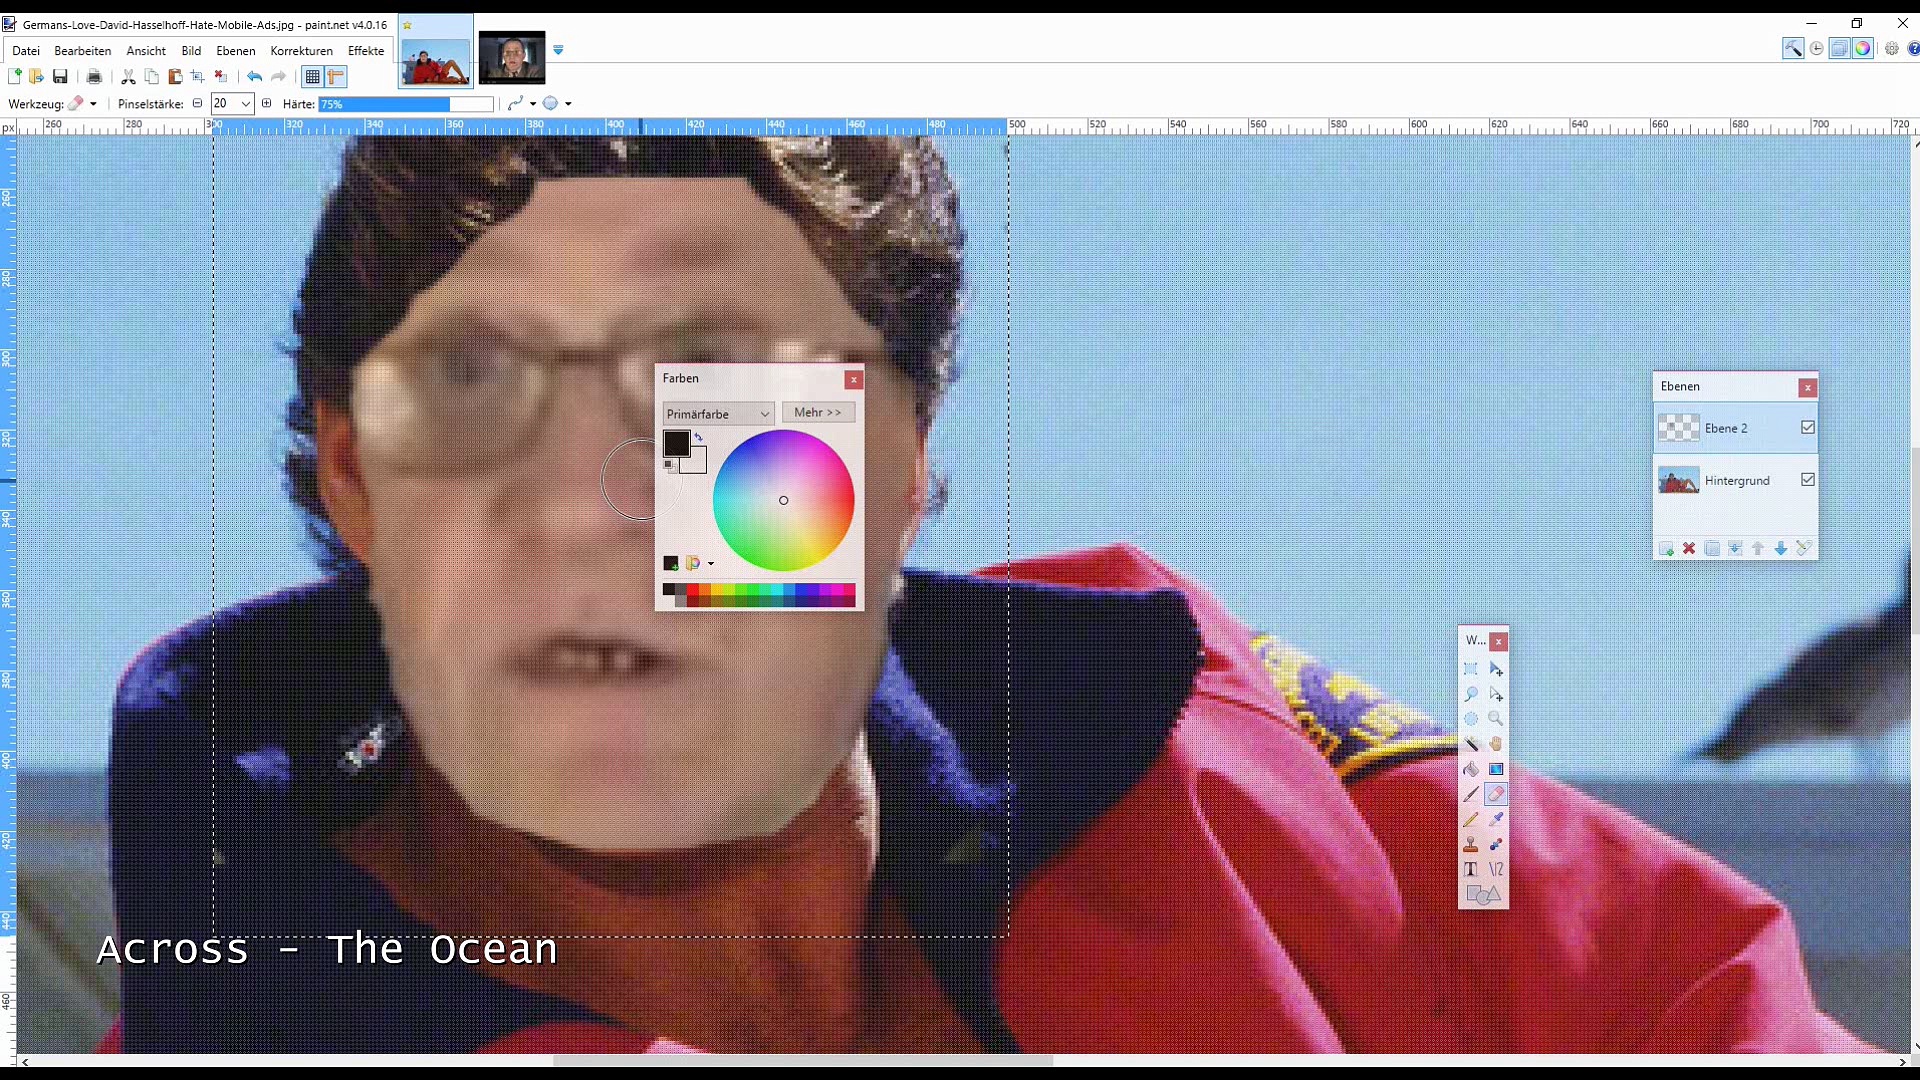Click the Save icon in toolbar
1920x1080 pixels.
[60, 77]
